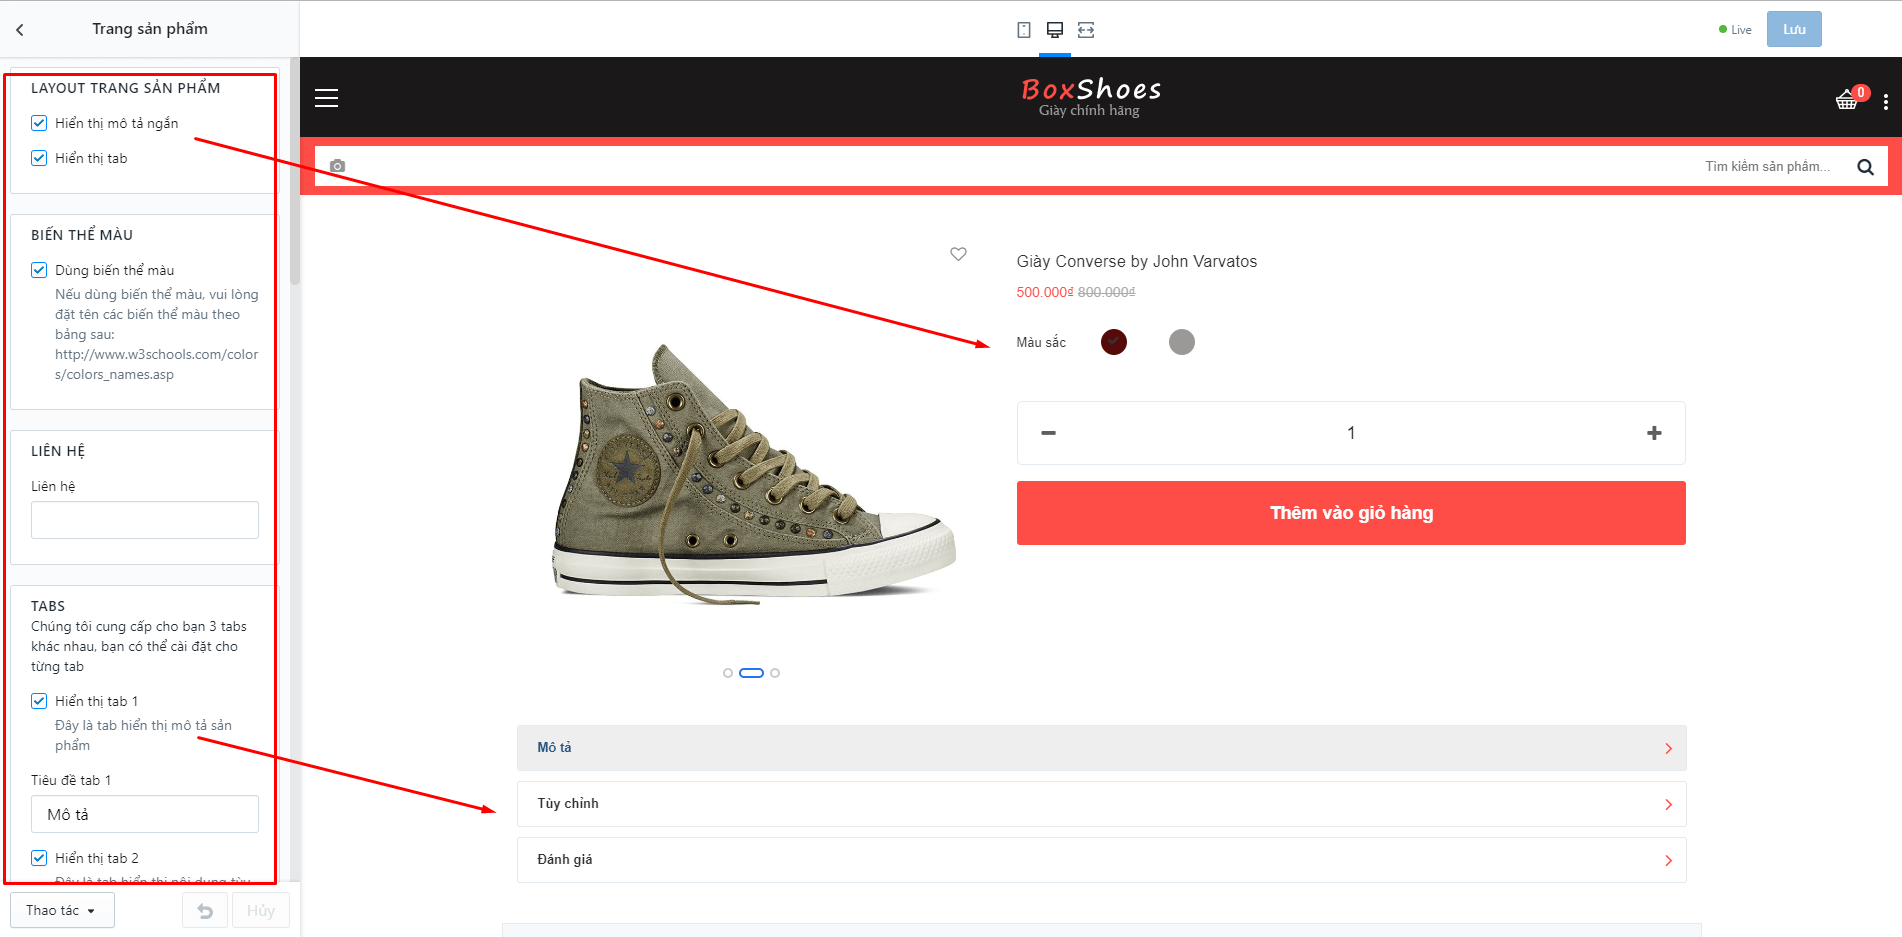Viewport: 1902px width, 937px height.
Task: Expand the 'Tùy chỉnh' product tab
Action: (x=1101, y=804)
